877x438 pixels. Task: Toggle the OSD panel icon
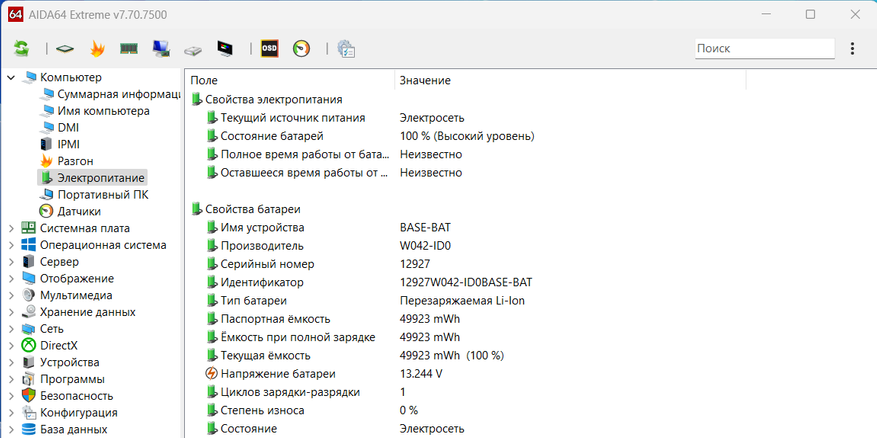(270, 49)
